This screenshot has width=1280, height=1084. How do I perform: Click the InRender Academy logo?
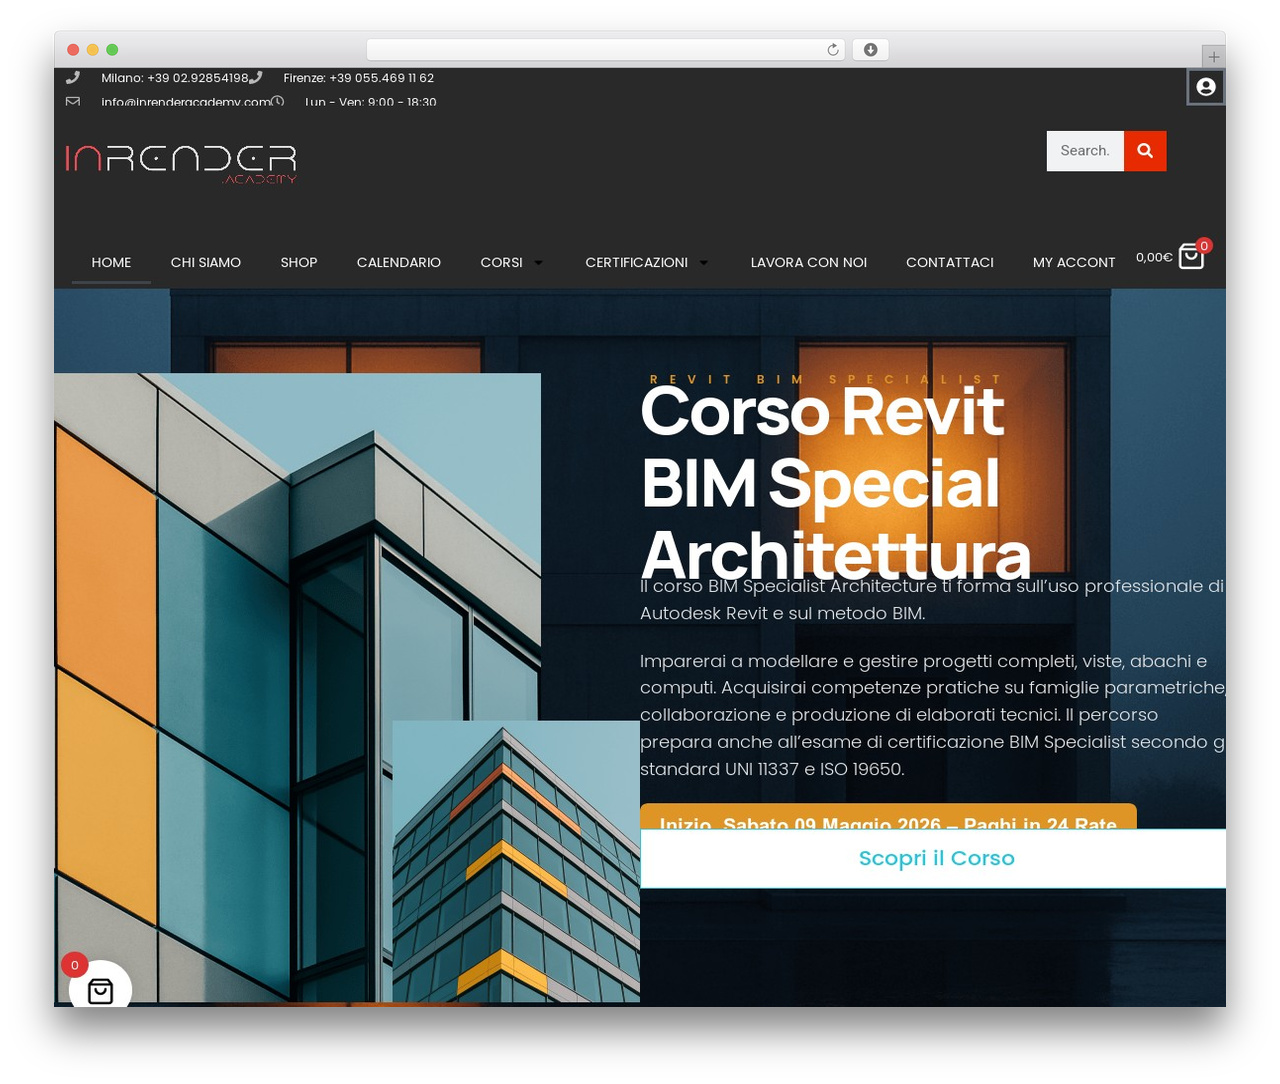coord(181,164)
